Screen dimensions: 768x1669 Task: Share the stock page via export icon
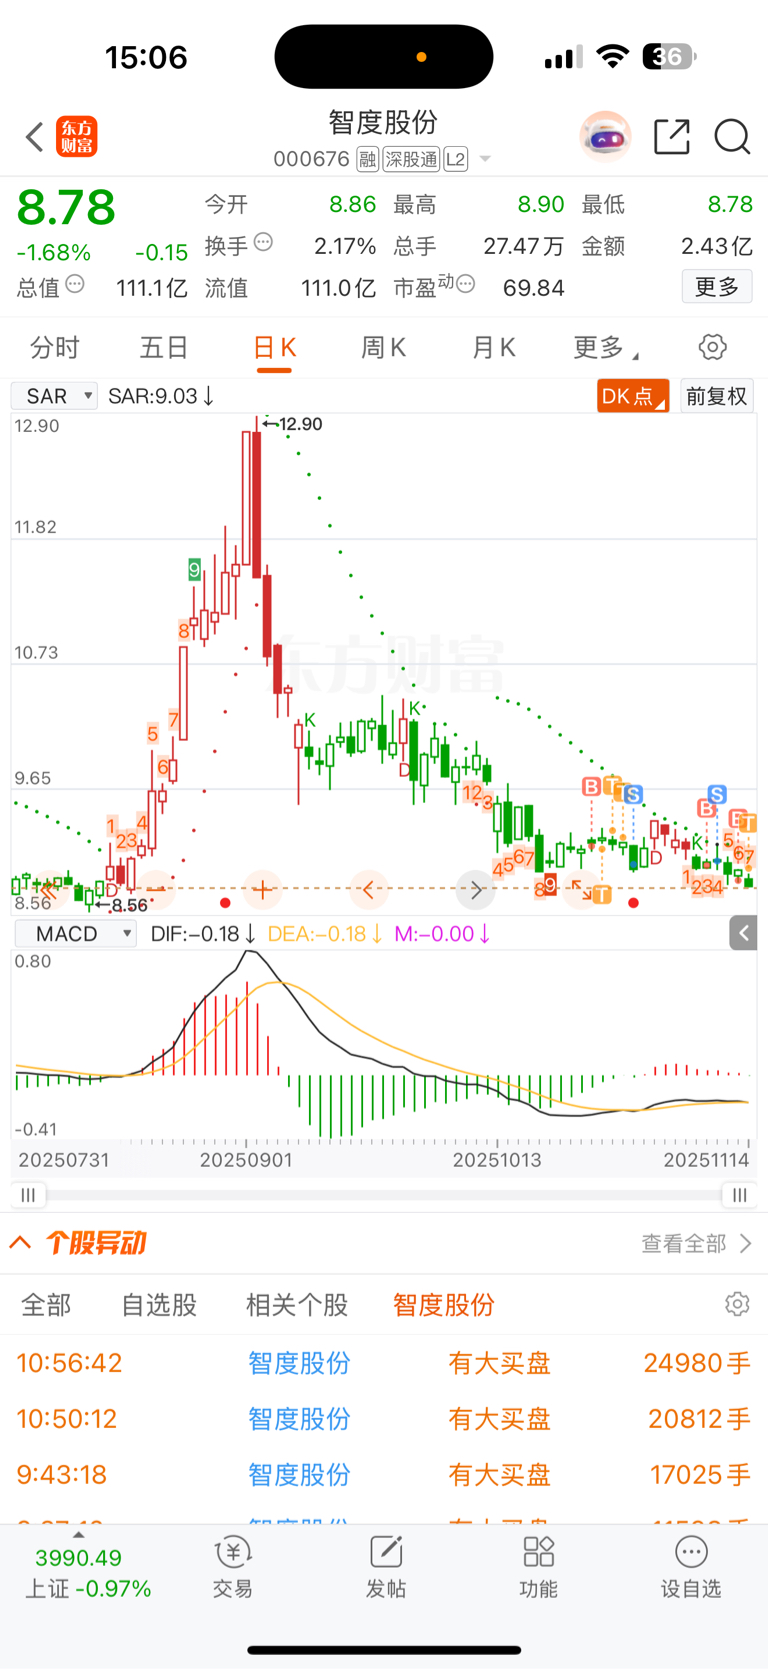click(672, 137)
